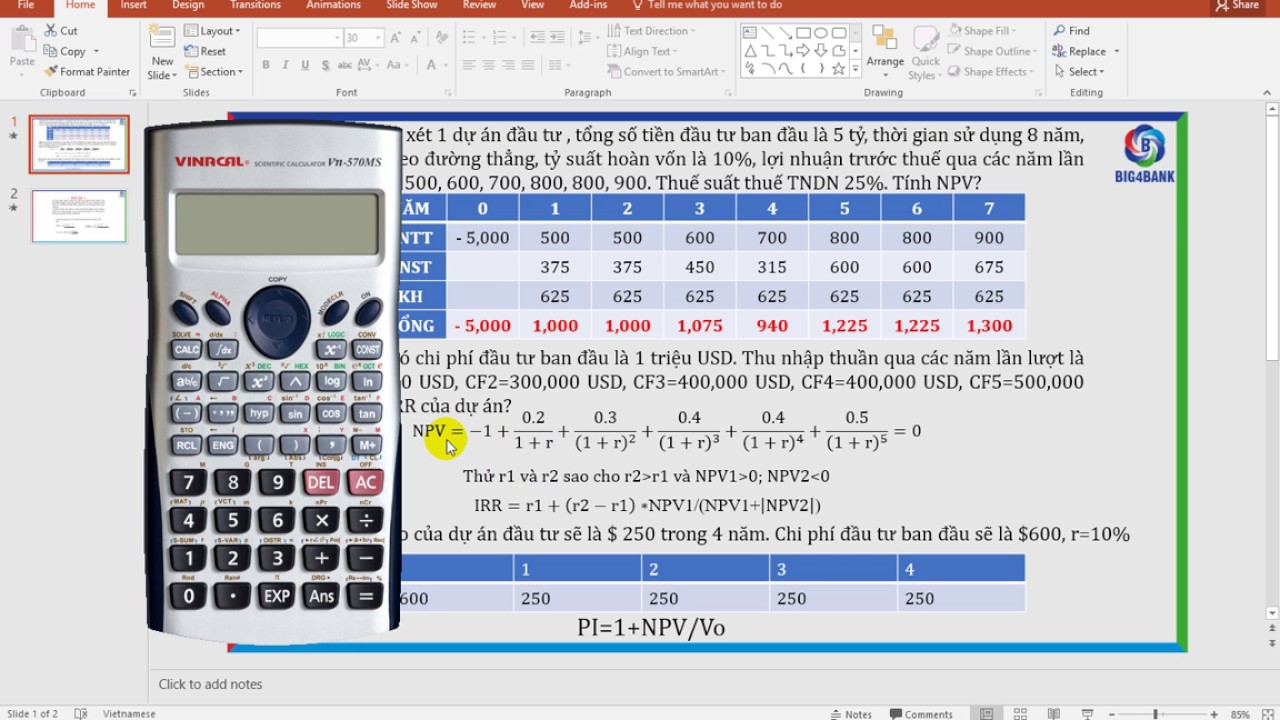1280x720 pixels.
Task: Toggle Bold formatting
Action: click(266, 65)
